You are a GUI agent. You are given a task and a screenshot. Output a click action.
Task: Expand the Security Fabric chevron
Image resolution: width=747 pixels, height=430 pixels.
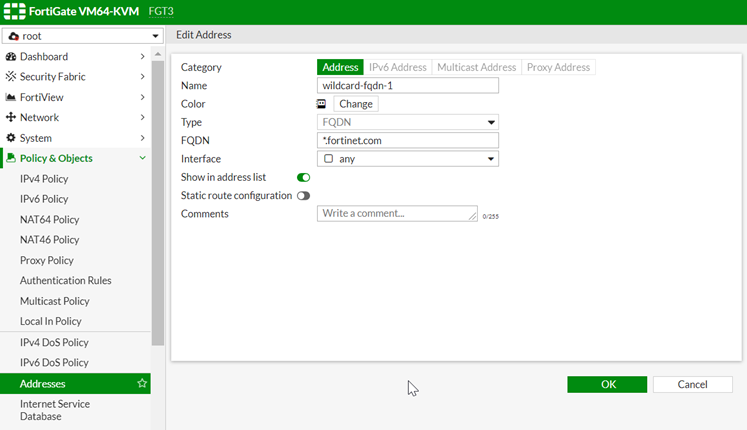pos(142,77)
